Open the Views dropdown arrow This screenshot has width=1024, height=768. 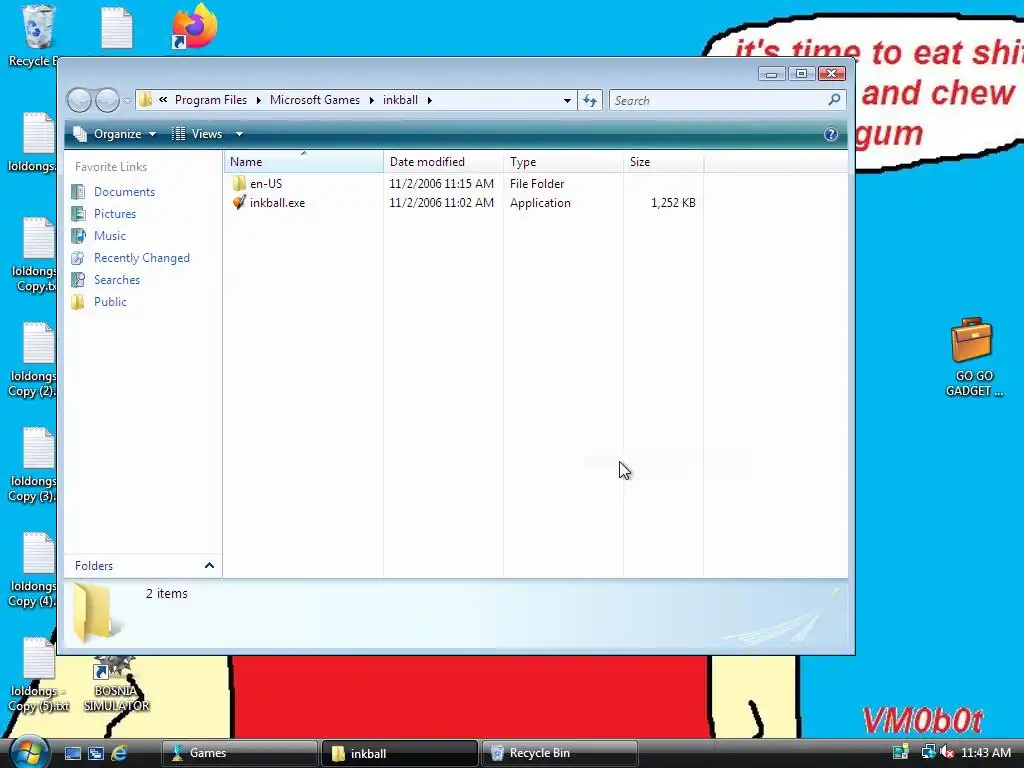[239, 134]
